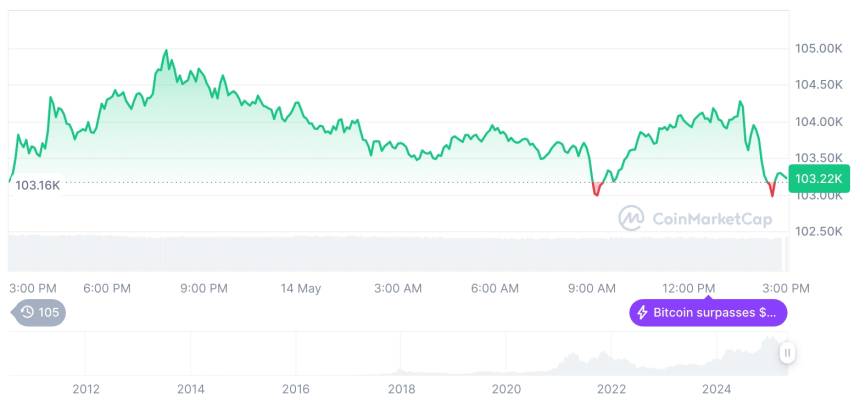Click the CoinMarketCap logo watermark icon
860x401 pixels.
tap(631, 217)
